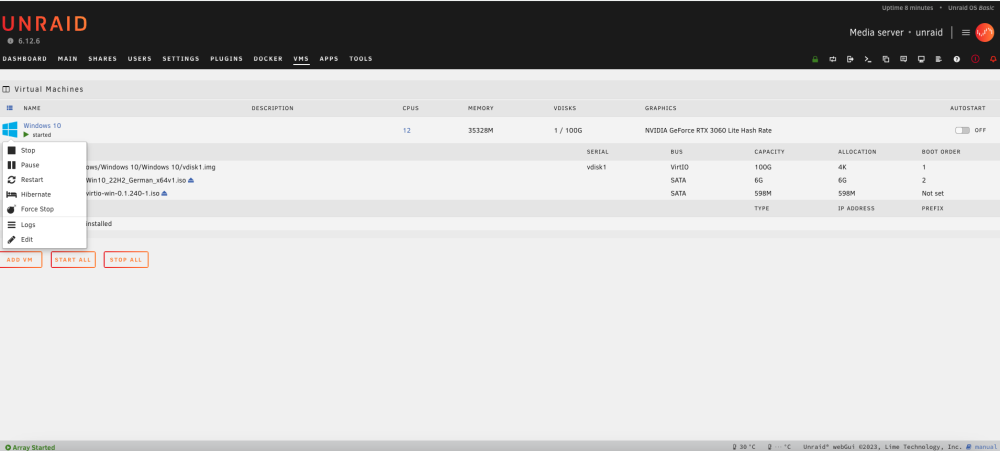Image resolution: width=1000 pixels, height=451 pixels.
Task: Click the list view icon beside NAME
Action: (10, 108)
